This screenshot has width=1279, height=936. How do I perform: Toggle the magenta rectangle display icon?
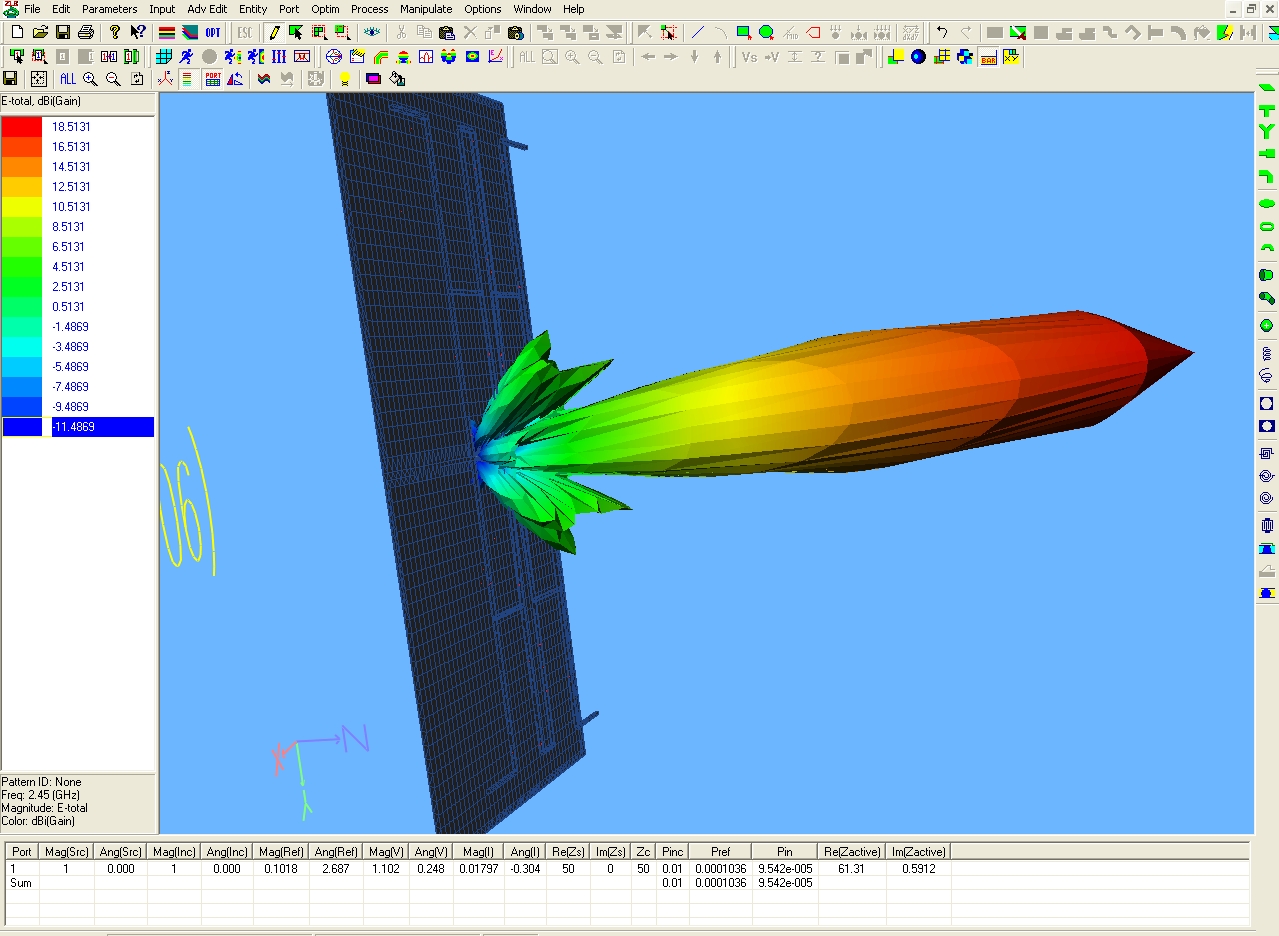click(373, 79)
